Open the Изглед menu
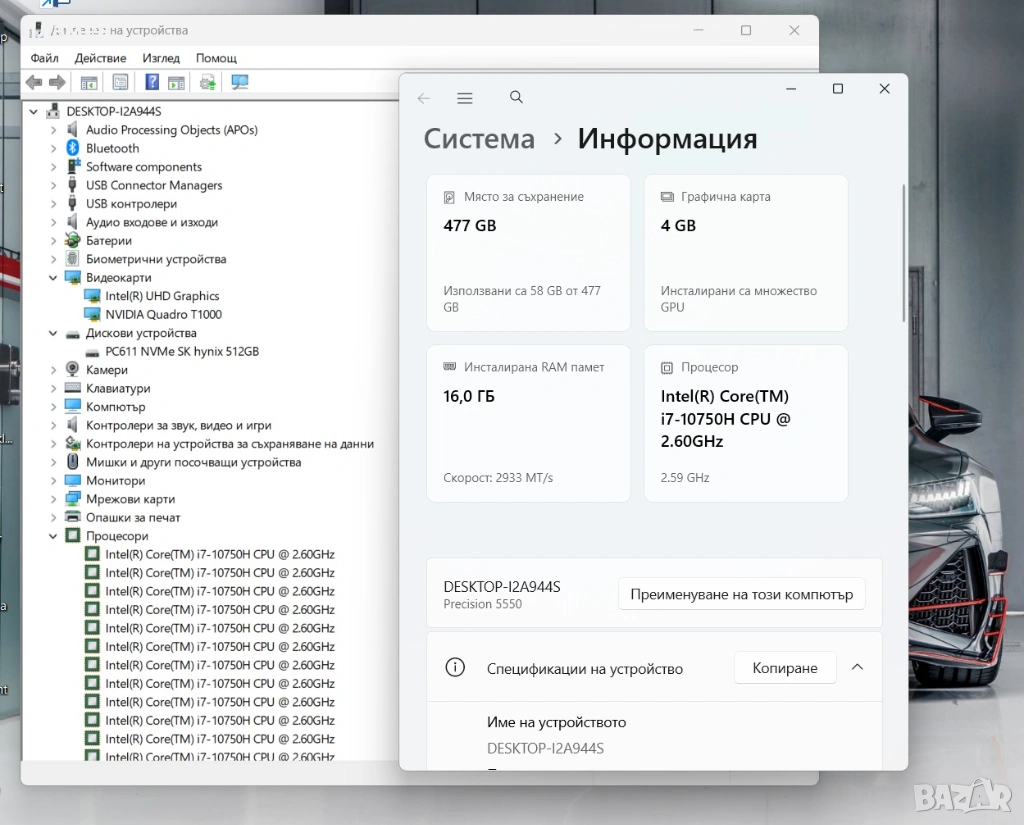This screenshot has width=1024, height=825. click(161, 58)
